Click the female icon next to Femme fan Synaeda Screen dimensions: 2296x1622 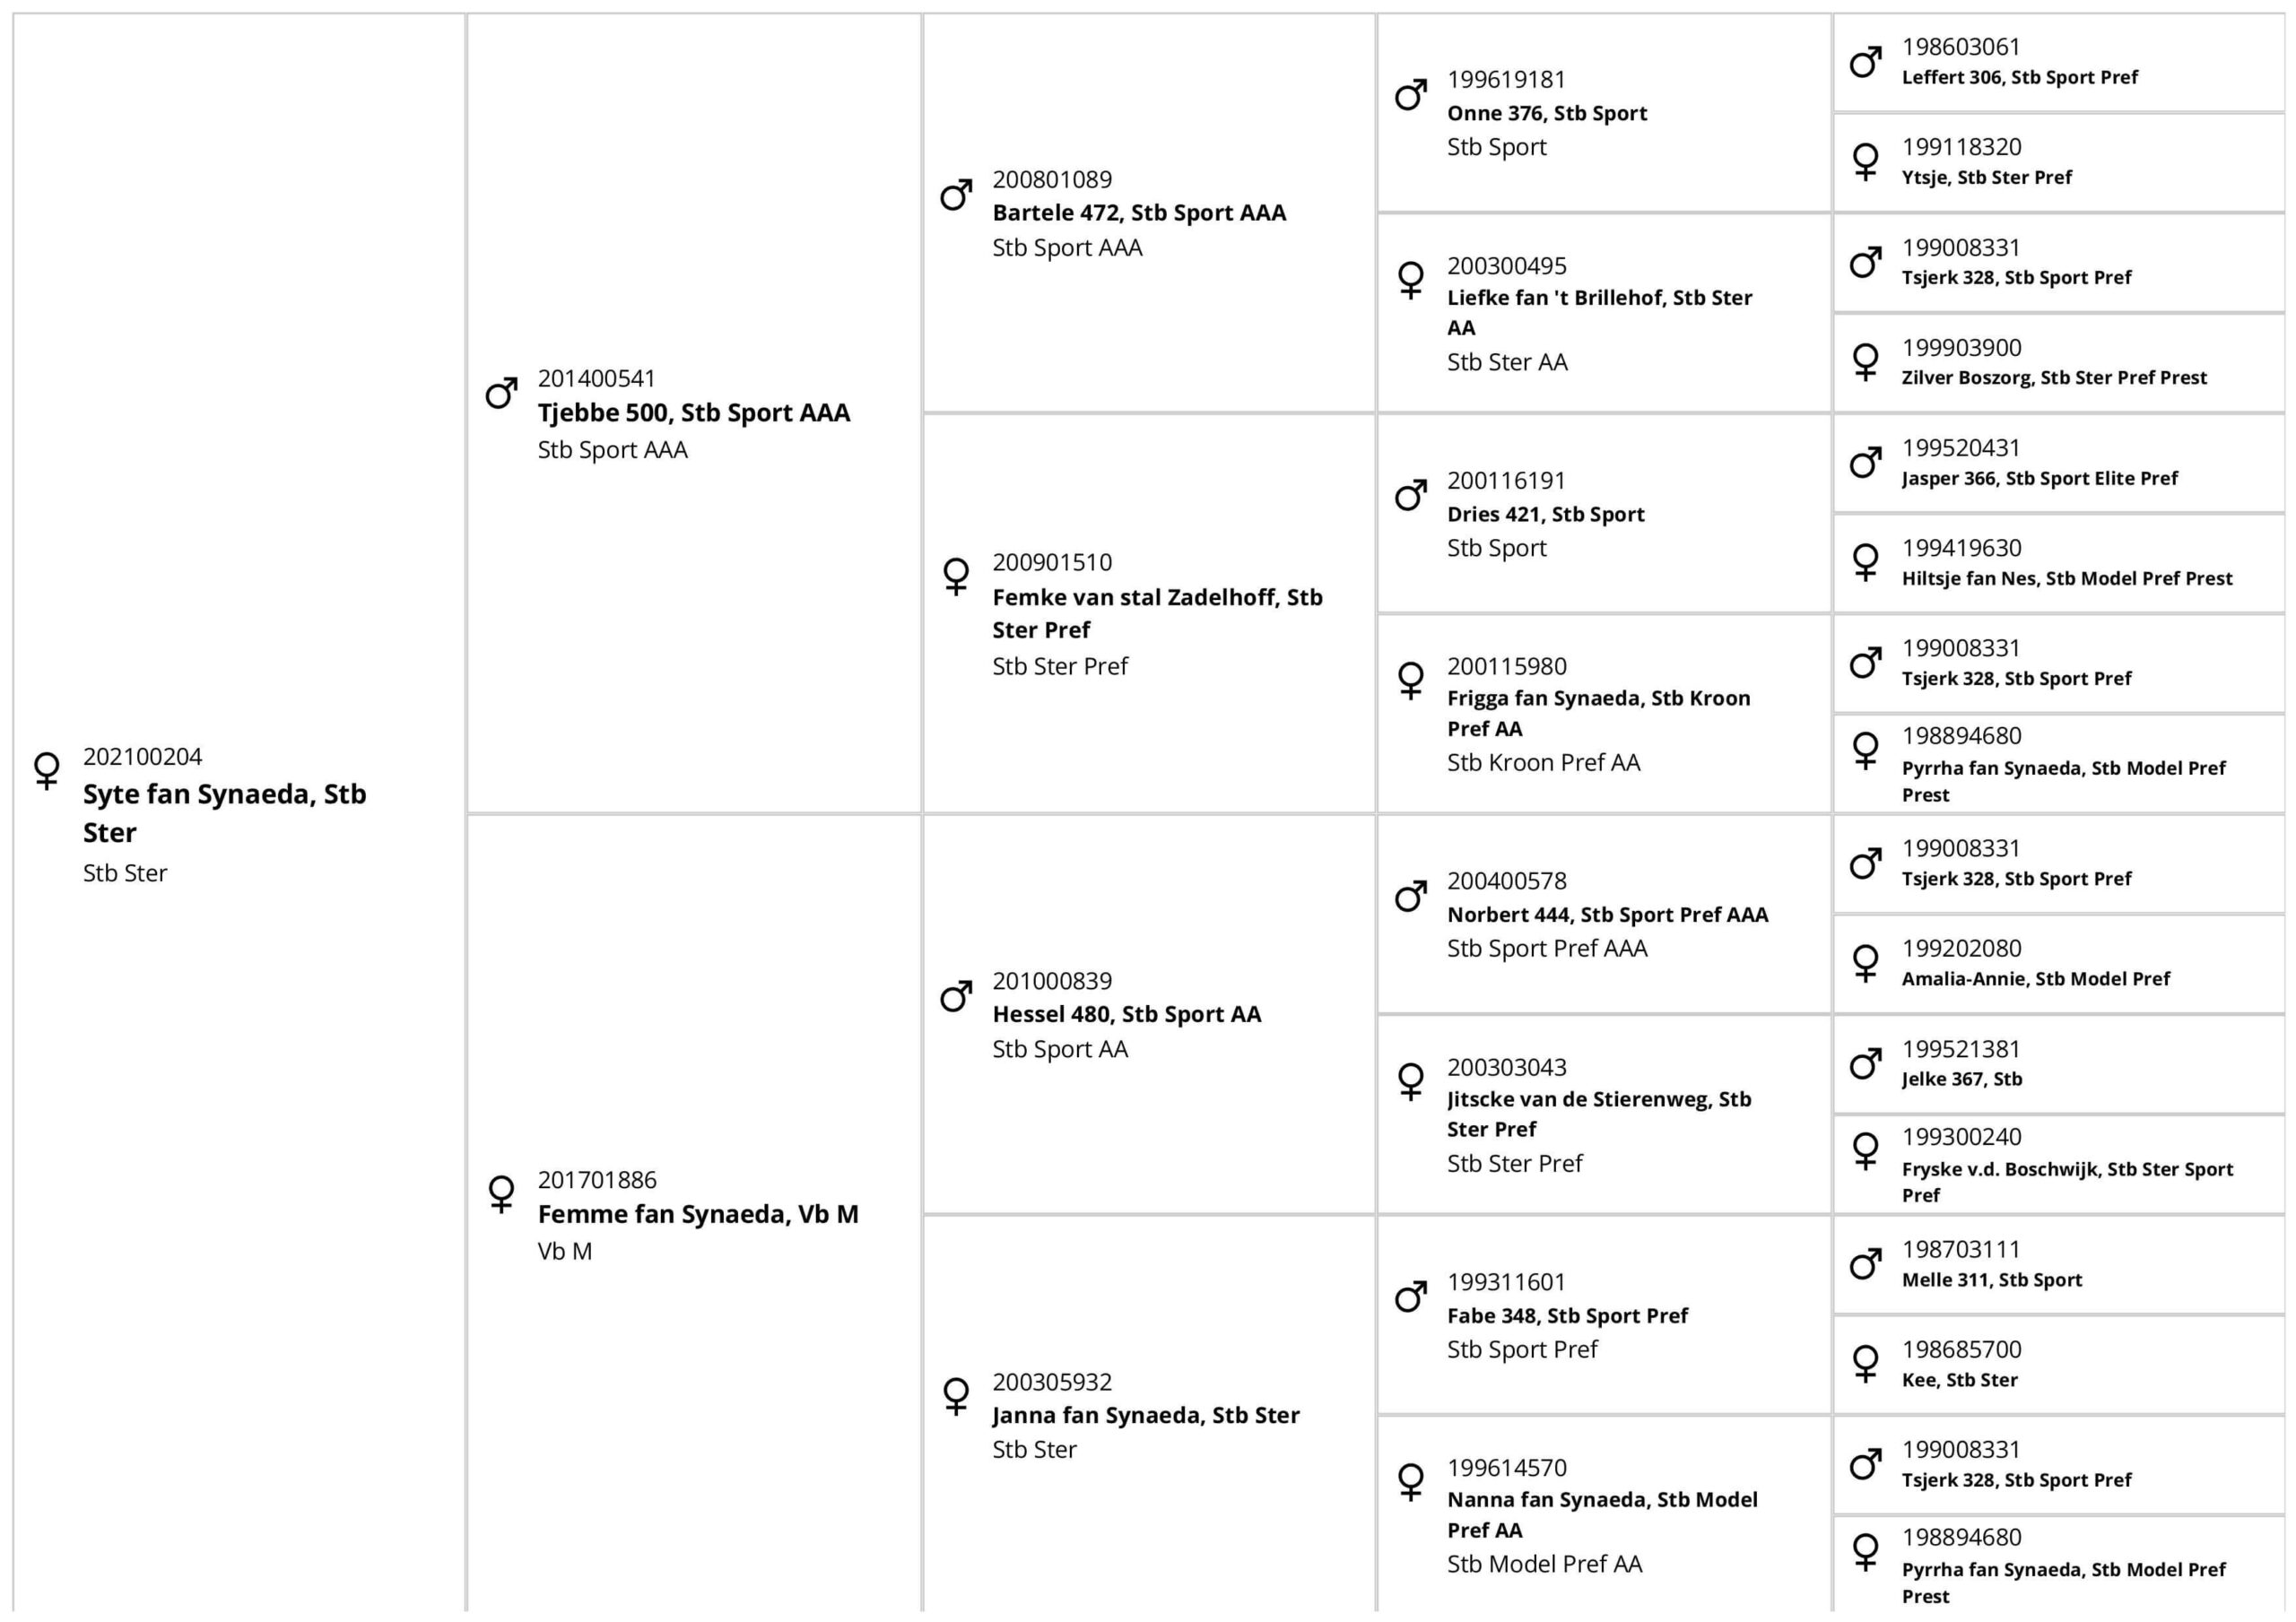[501, 1193]
